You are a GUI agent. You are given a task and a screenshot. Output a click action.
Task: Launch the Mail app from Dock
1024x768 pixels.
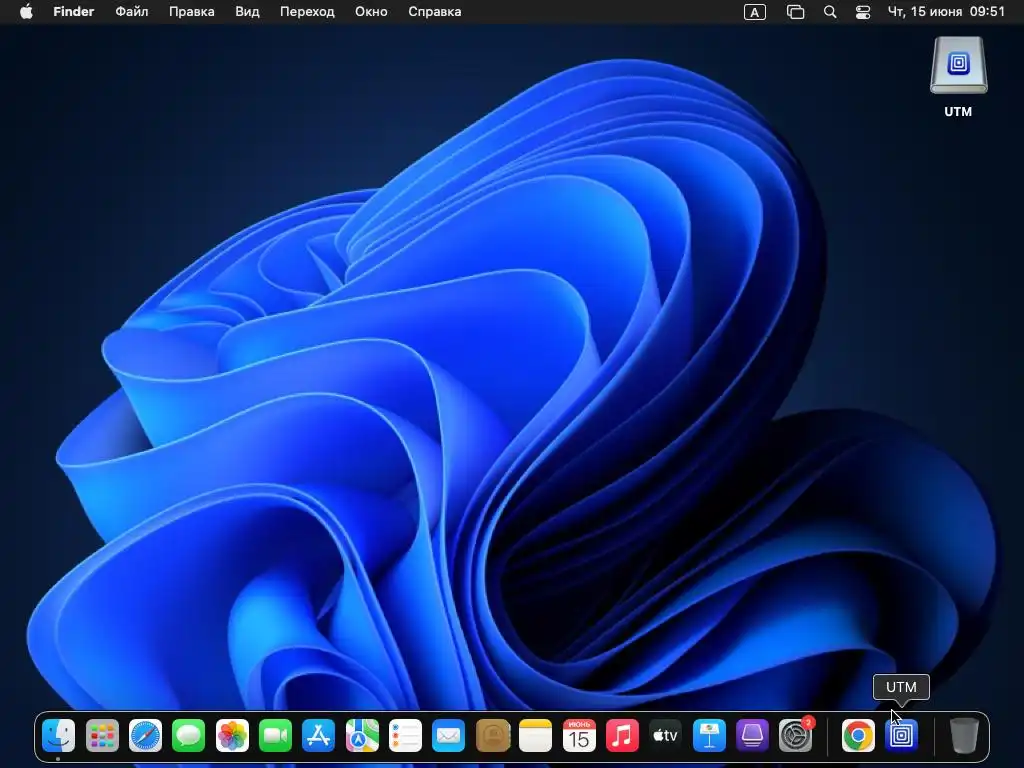point(449,736)
